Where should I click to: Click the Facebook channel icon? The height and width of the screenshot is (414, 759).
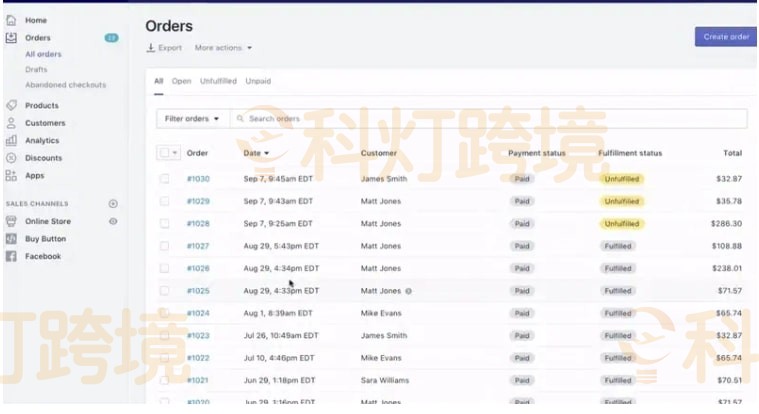(11, 256)
